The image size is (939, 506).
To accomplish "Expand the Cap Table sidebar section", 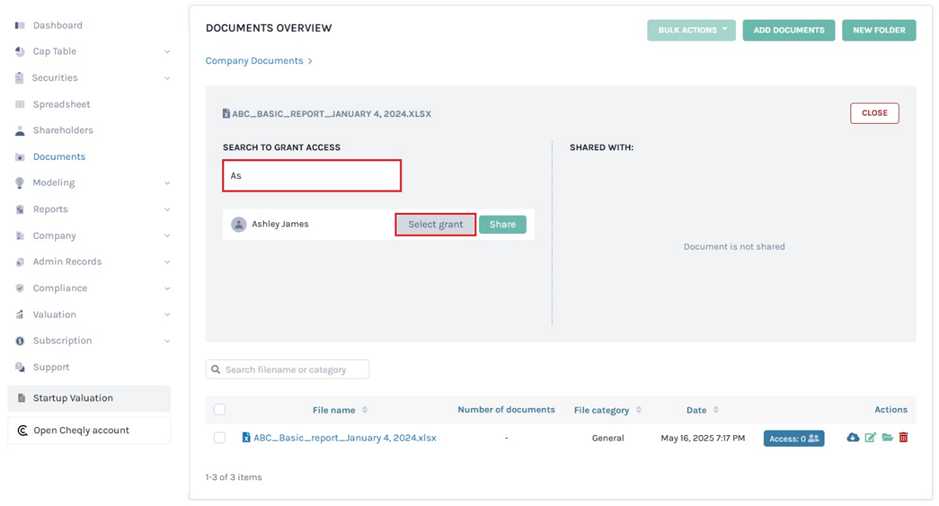I will point(167,52).
